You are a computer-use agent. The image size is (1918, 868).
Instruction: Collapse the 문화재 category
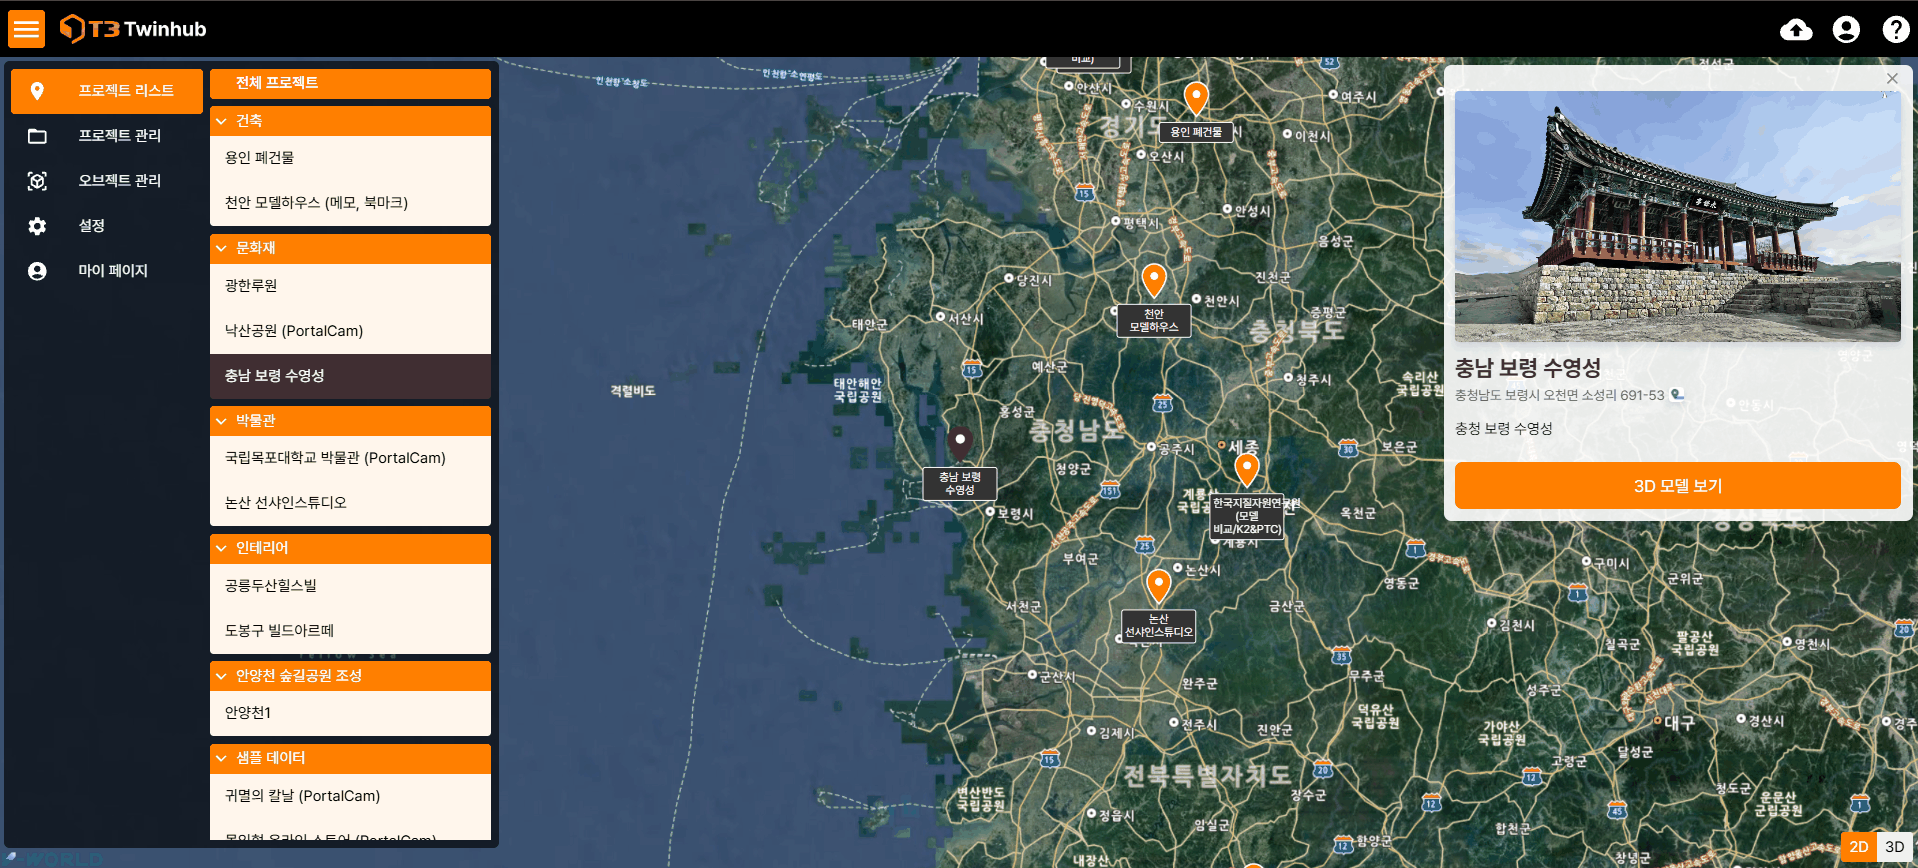tap(350, 248)
